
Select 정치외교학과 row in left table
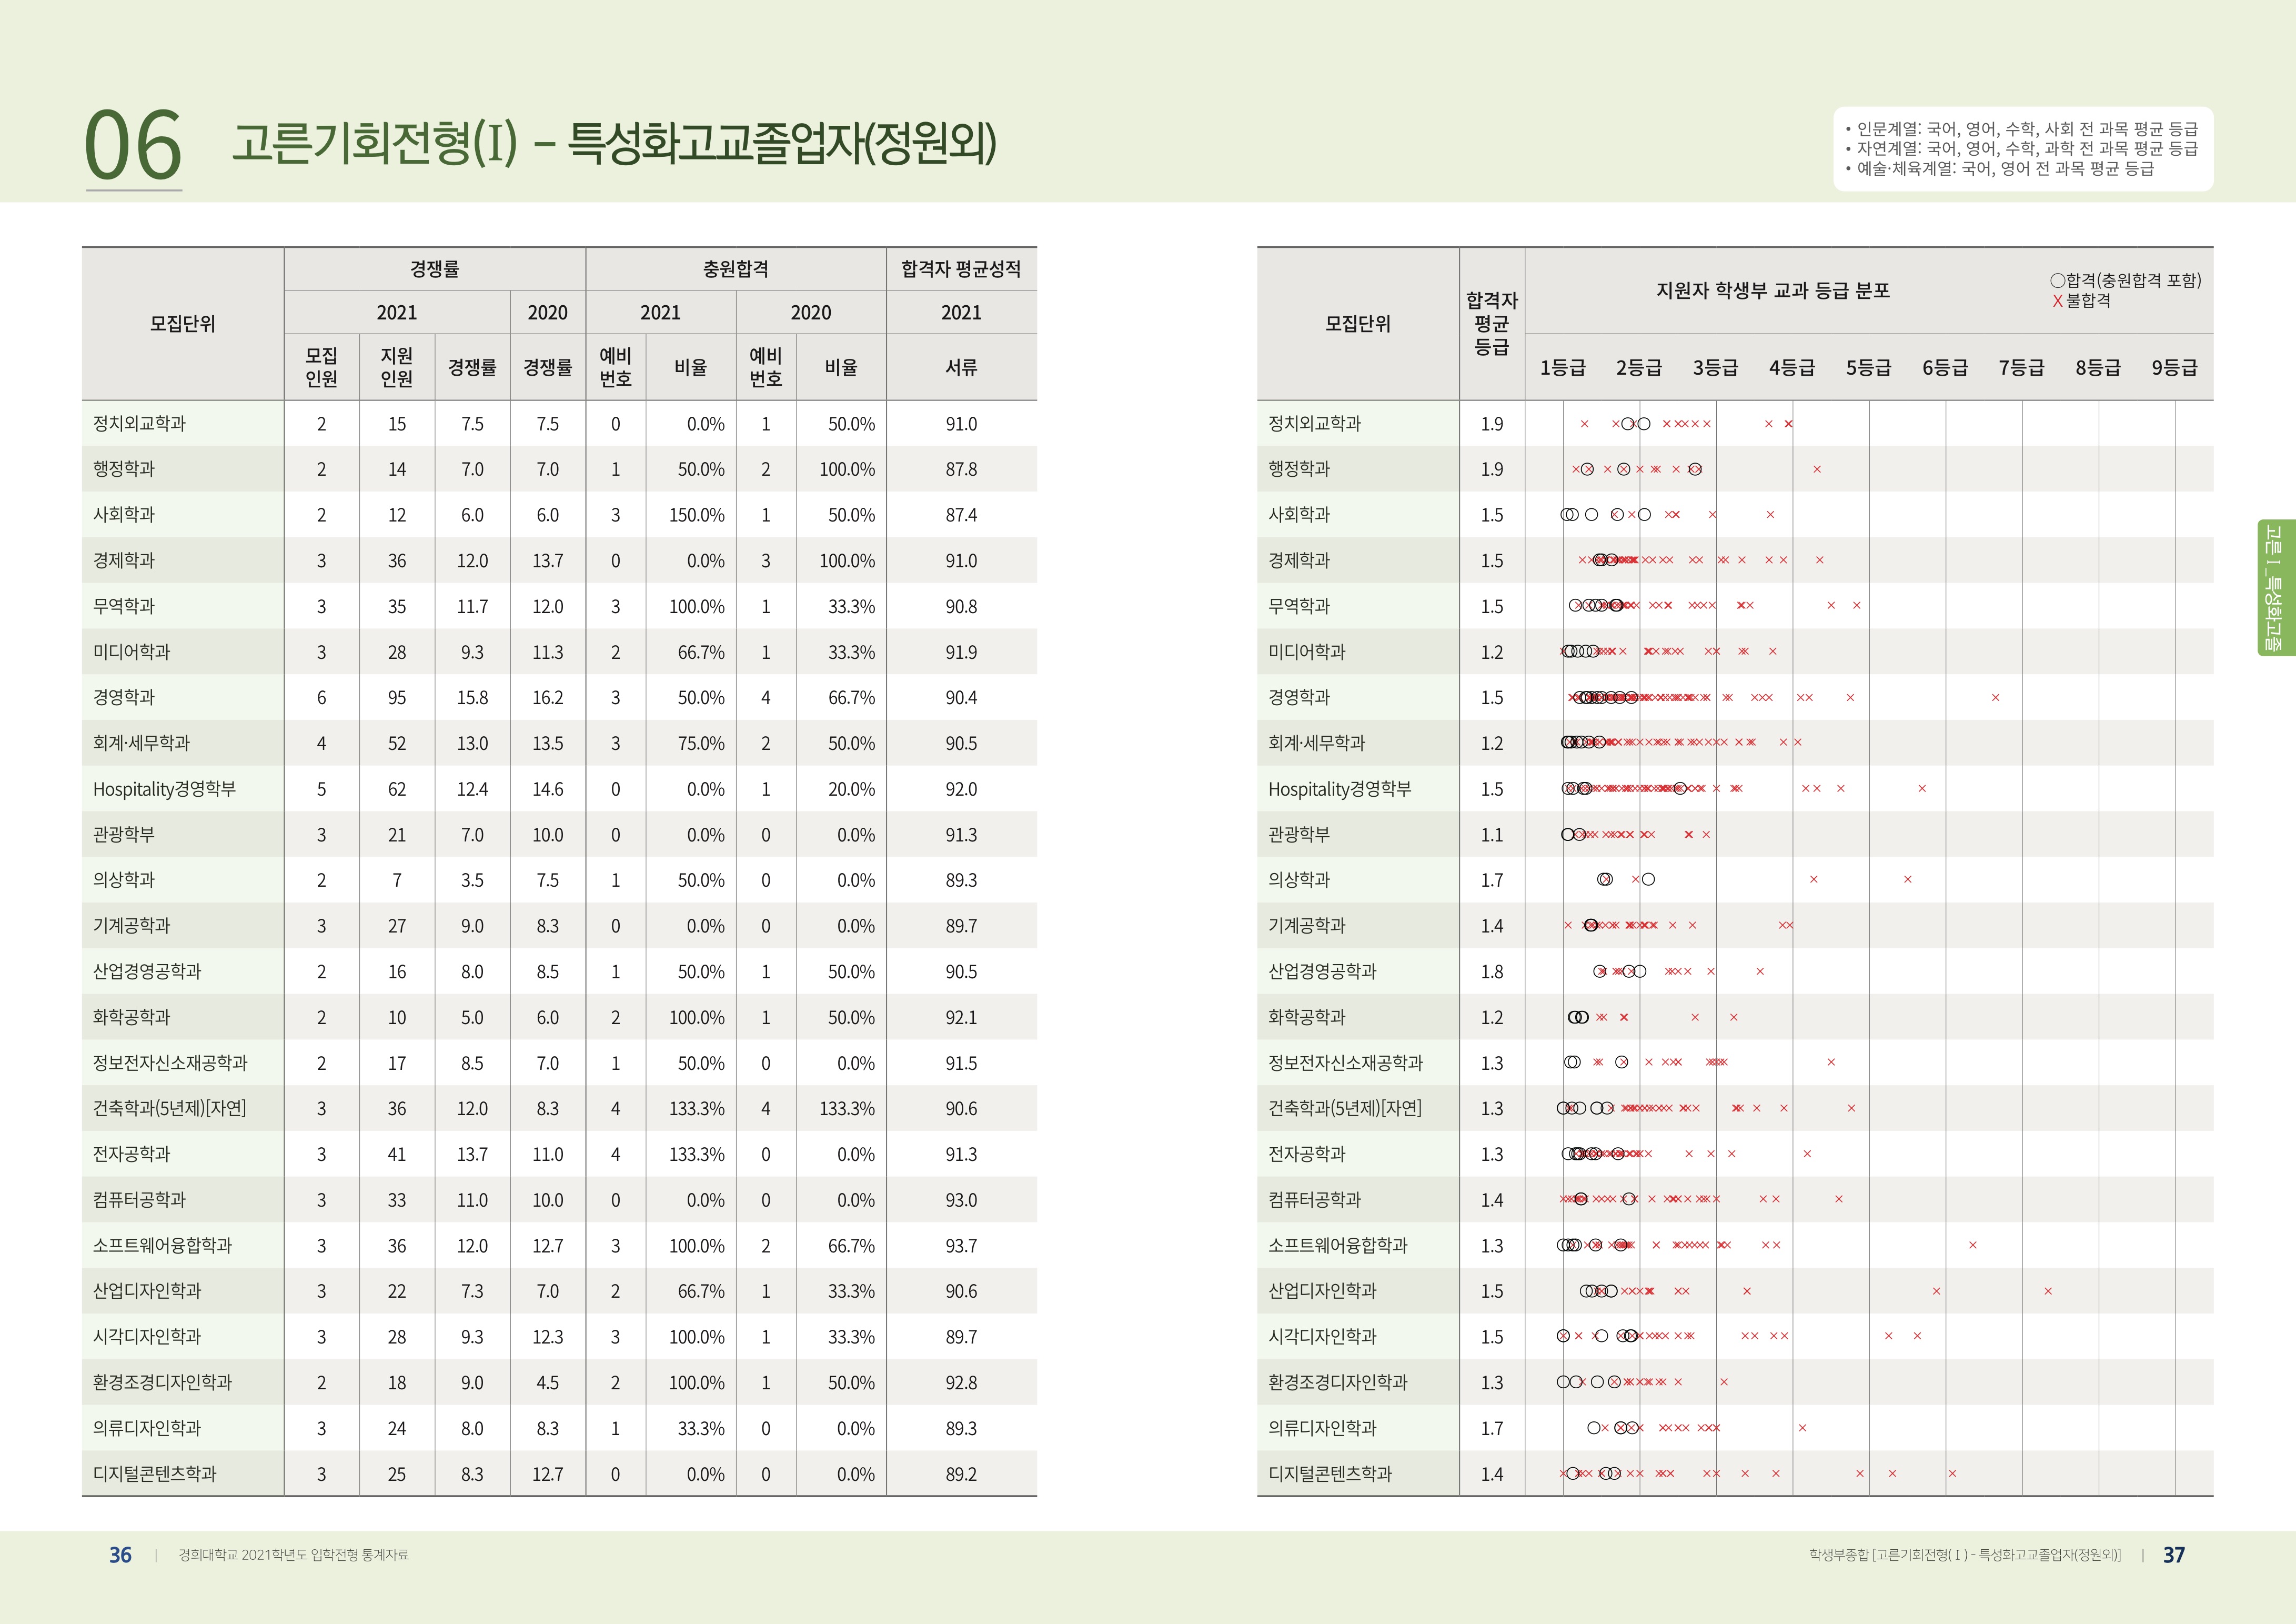coord(140,424)
